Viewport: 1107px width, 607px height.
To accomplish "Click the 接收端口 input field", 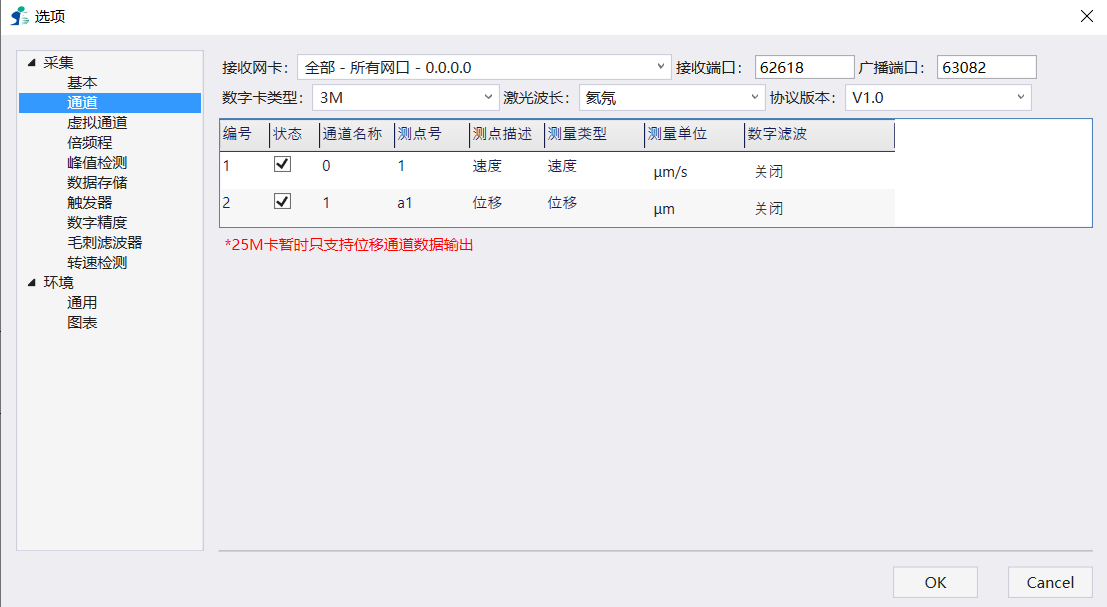I will point(804,67).
